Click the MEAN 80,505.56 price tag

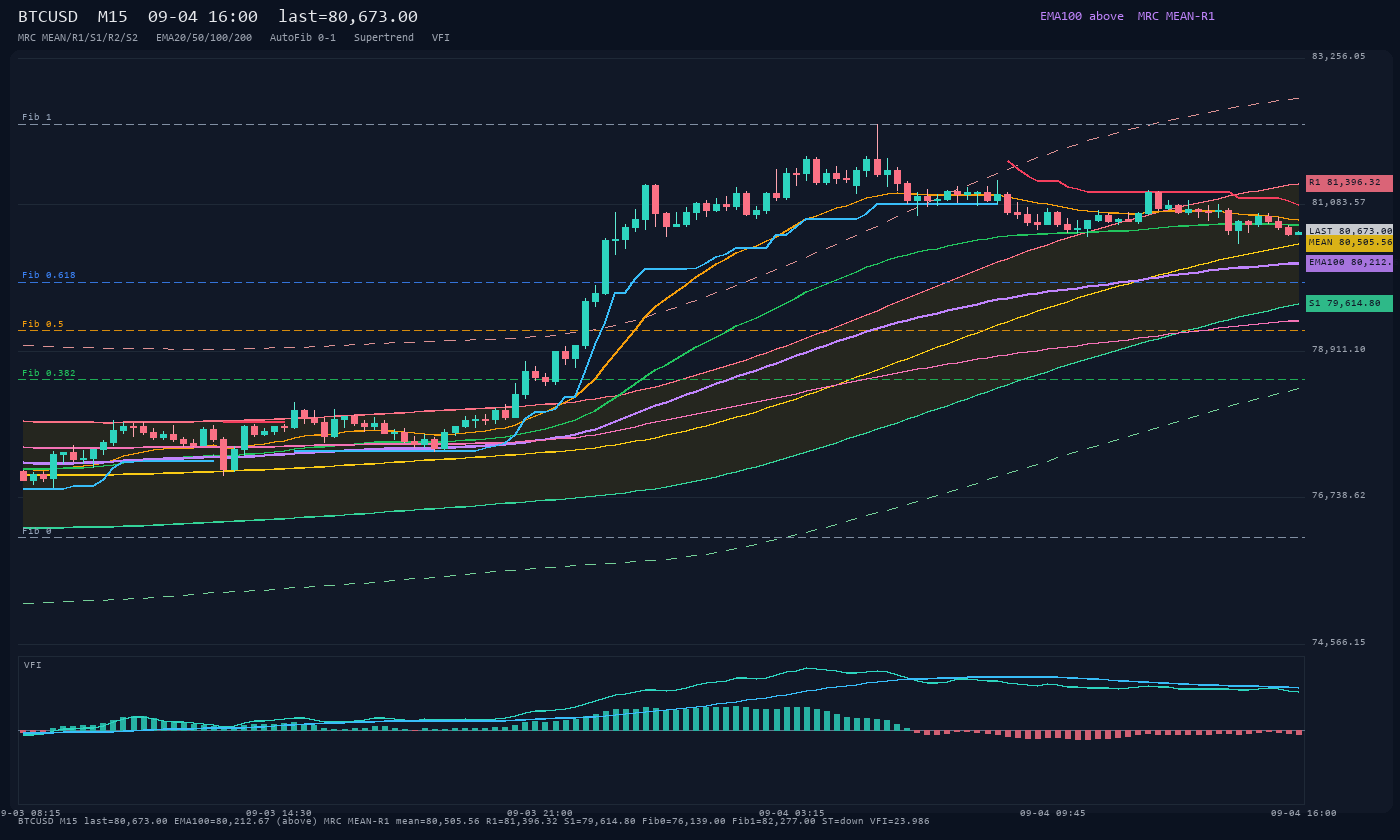[1349, 243]
